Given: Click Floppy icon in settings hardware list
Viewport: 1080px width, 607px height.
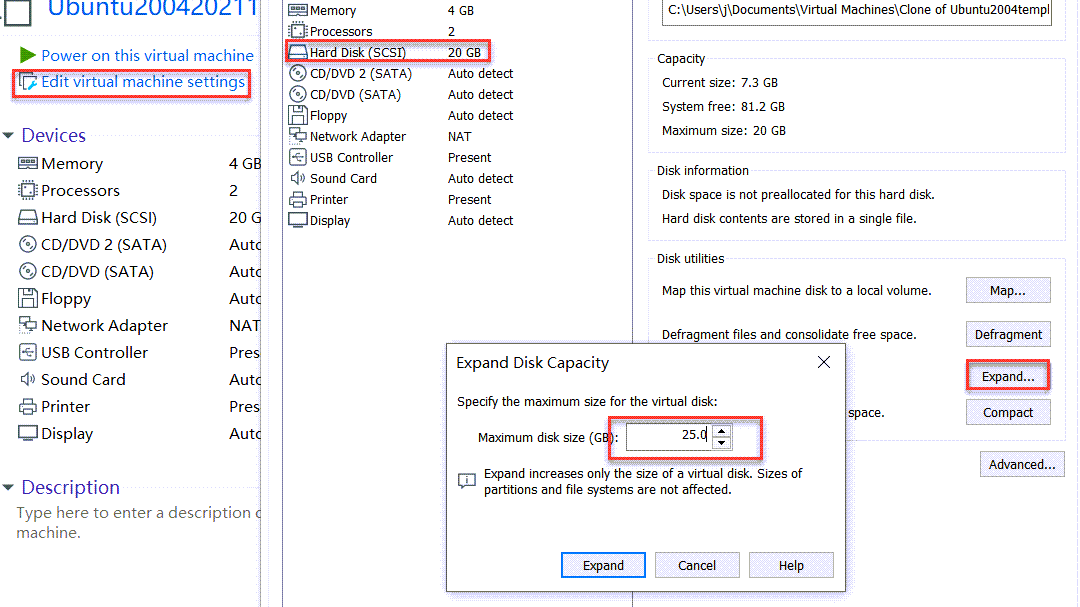Looking at the screenshot, I should [298, 115].
